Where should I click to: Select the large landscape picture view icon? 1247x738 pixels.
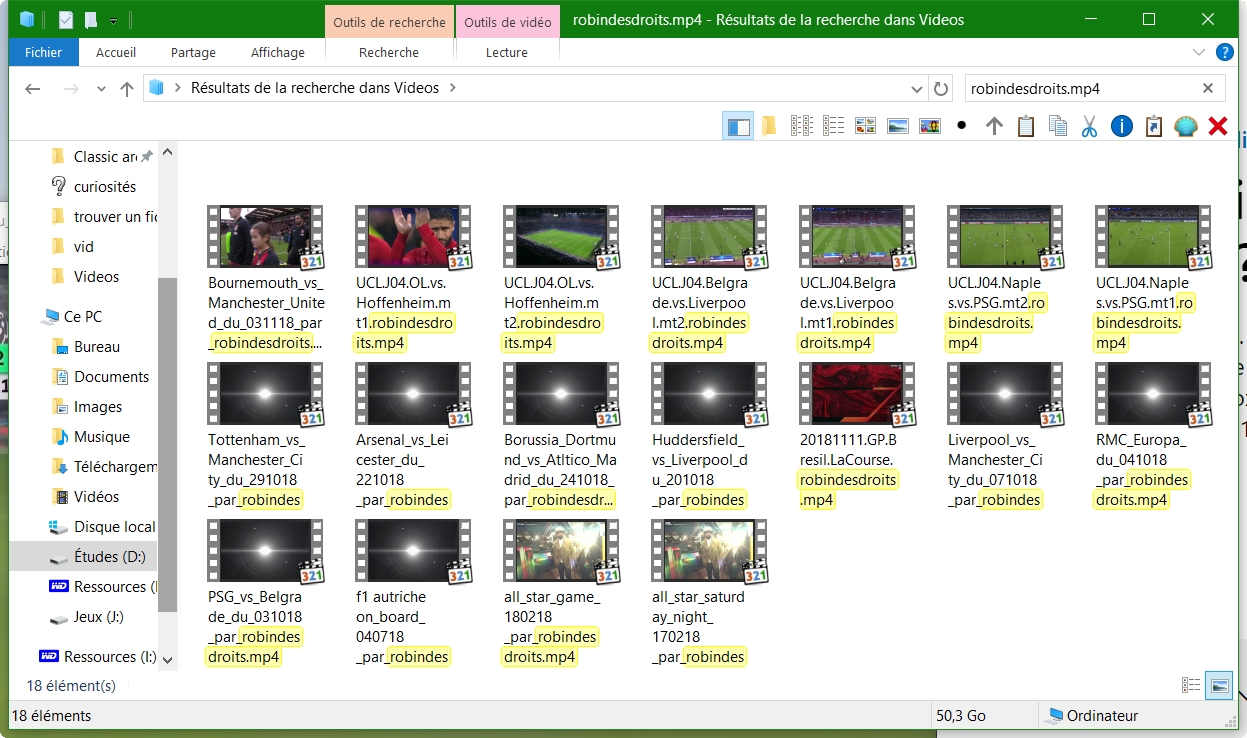tap(897, 126)
